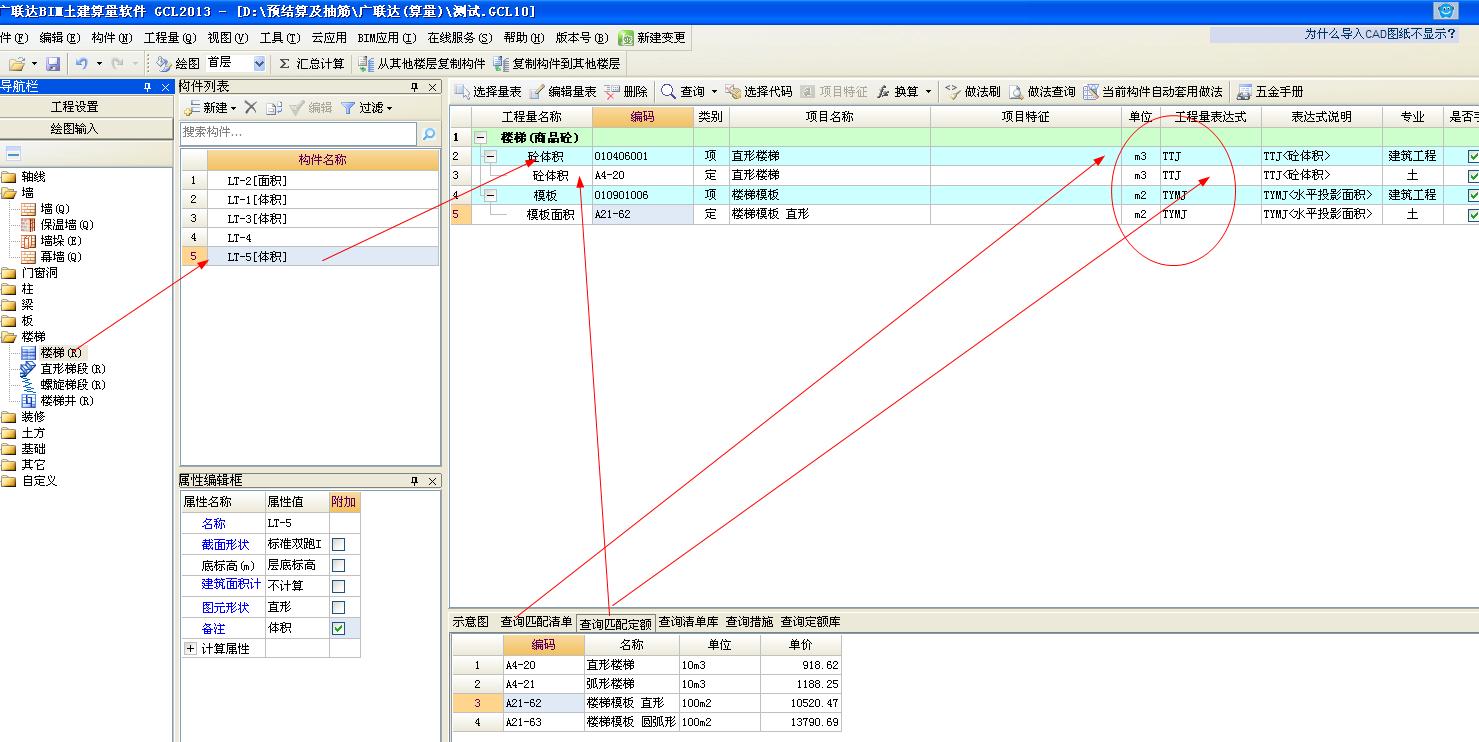The image size is (1479, 742).
Task: Open the 过滤 filter dropdown
Action: click(389, 108)
